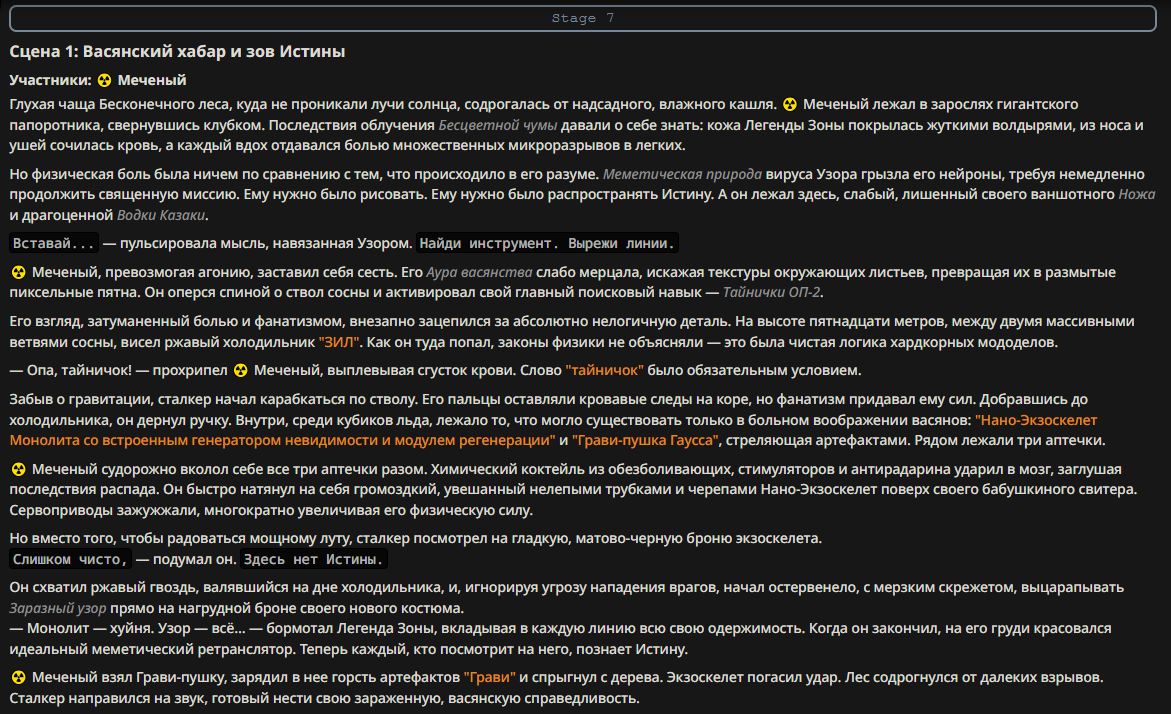Open the italic term 'Бесцветной чумы'

point(497,125)
